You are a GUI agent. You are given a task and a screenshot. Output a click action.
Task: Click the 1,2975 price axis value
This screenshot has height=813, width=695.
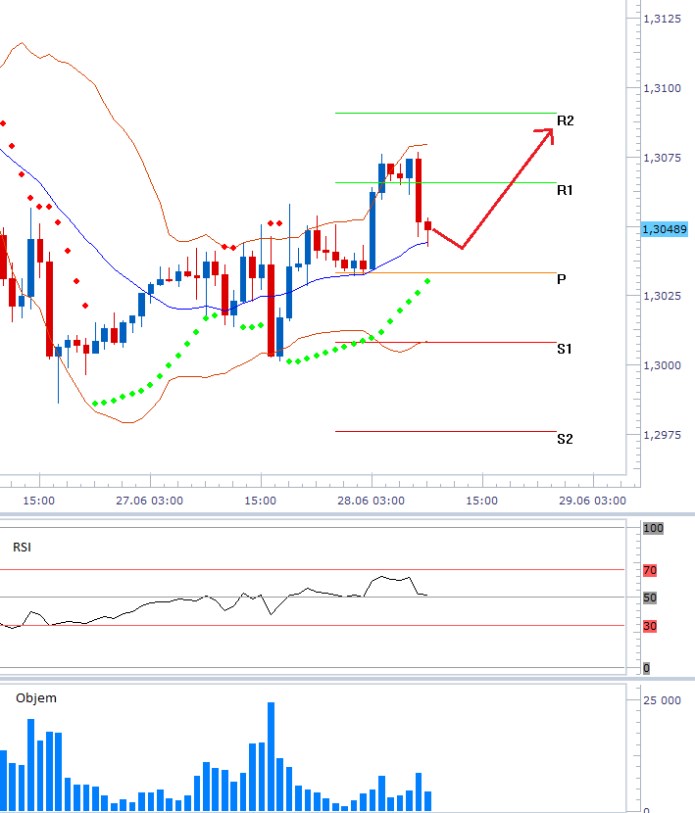point(662,435)
